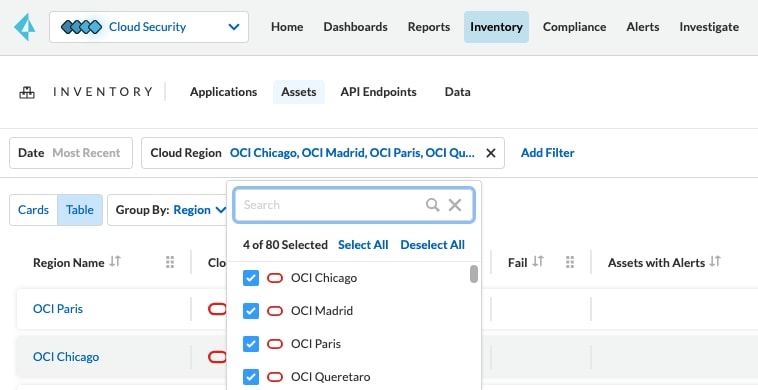This screenshot has height=390, width=758.
Task: Open the Alerts menu
Action: [643, 27]
